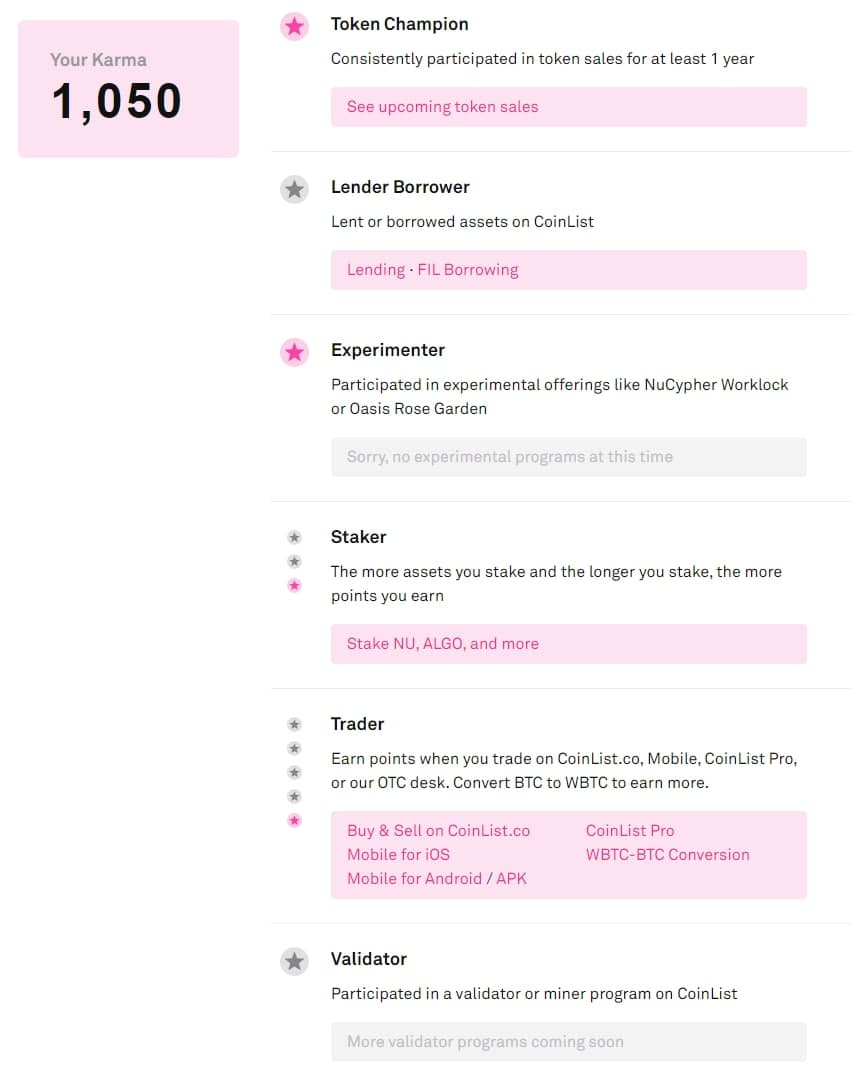853x1066 pixels.
Task: Click the gray Validator star badge
Action: (x=294, y=961)
